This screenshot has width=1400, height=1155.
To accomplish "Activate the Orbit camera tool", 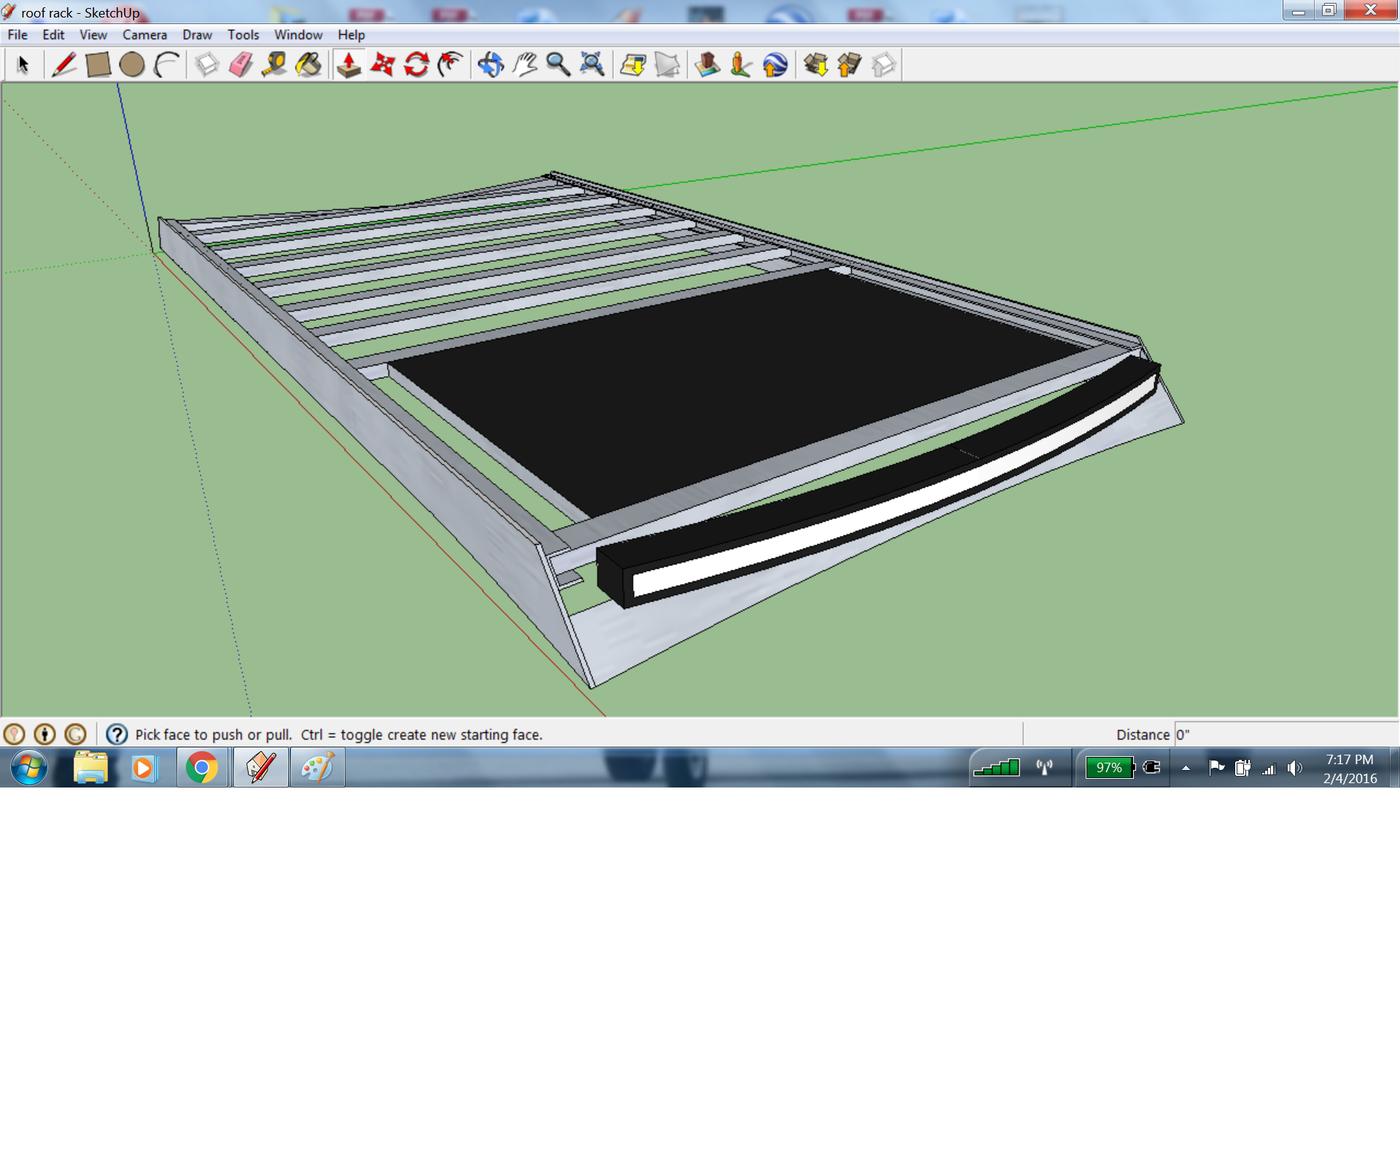I will point(490,65).
